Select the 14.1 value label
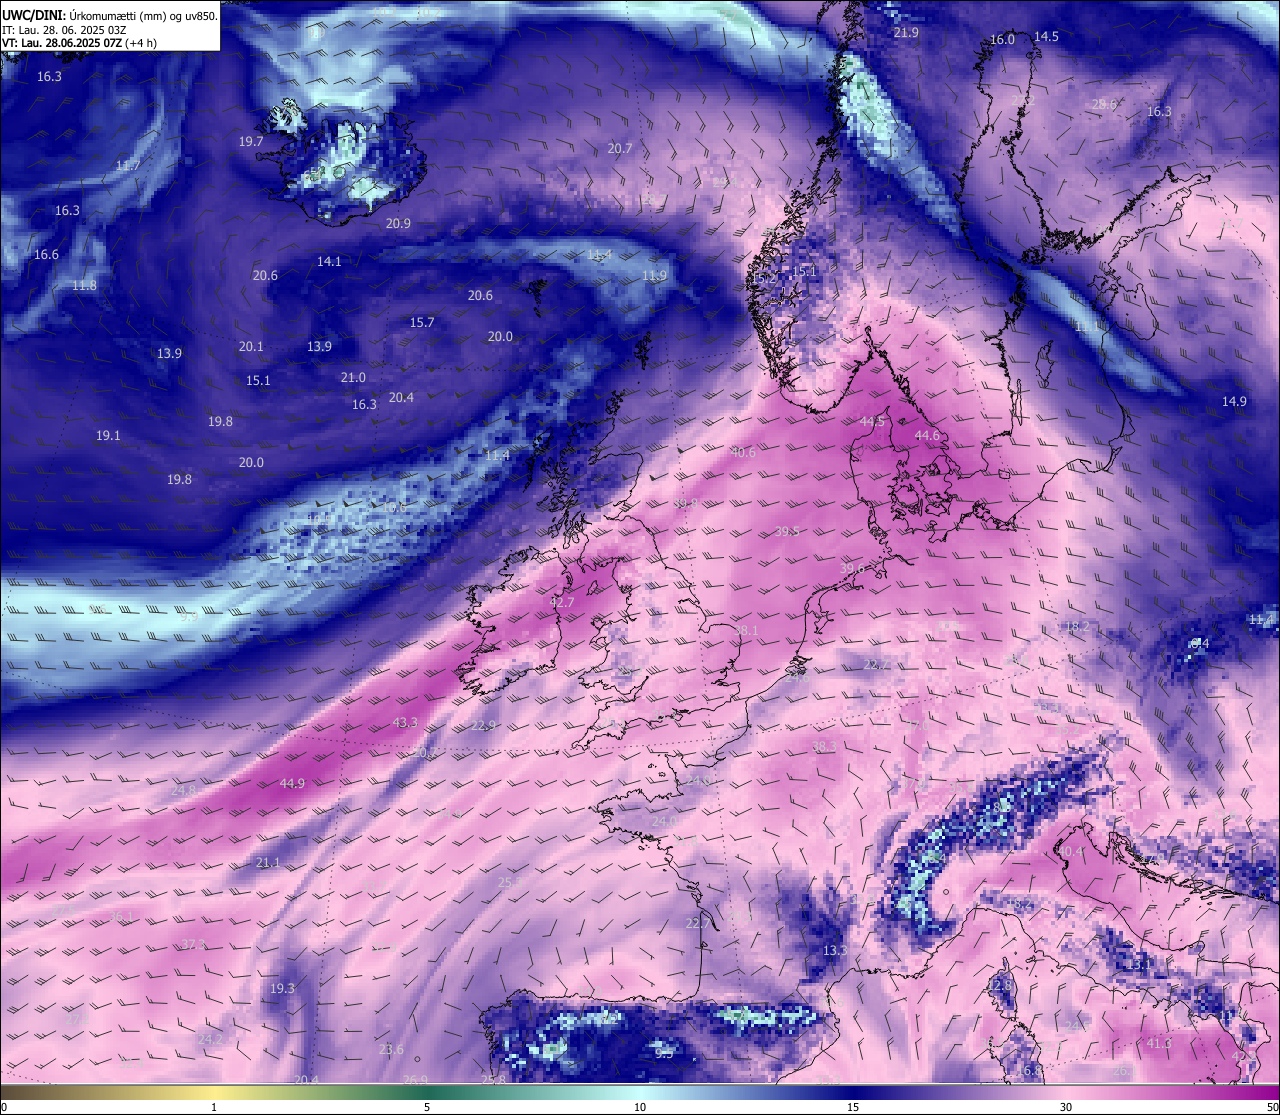 [x=329, y=261]
